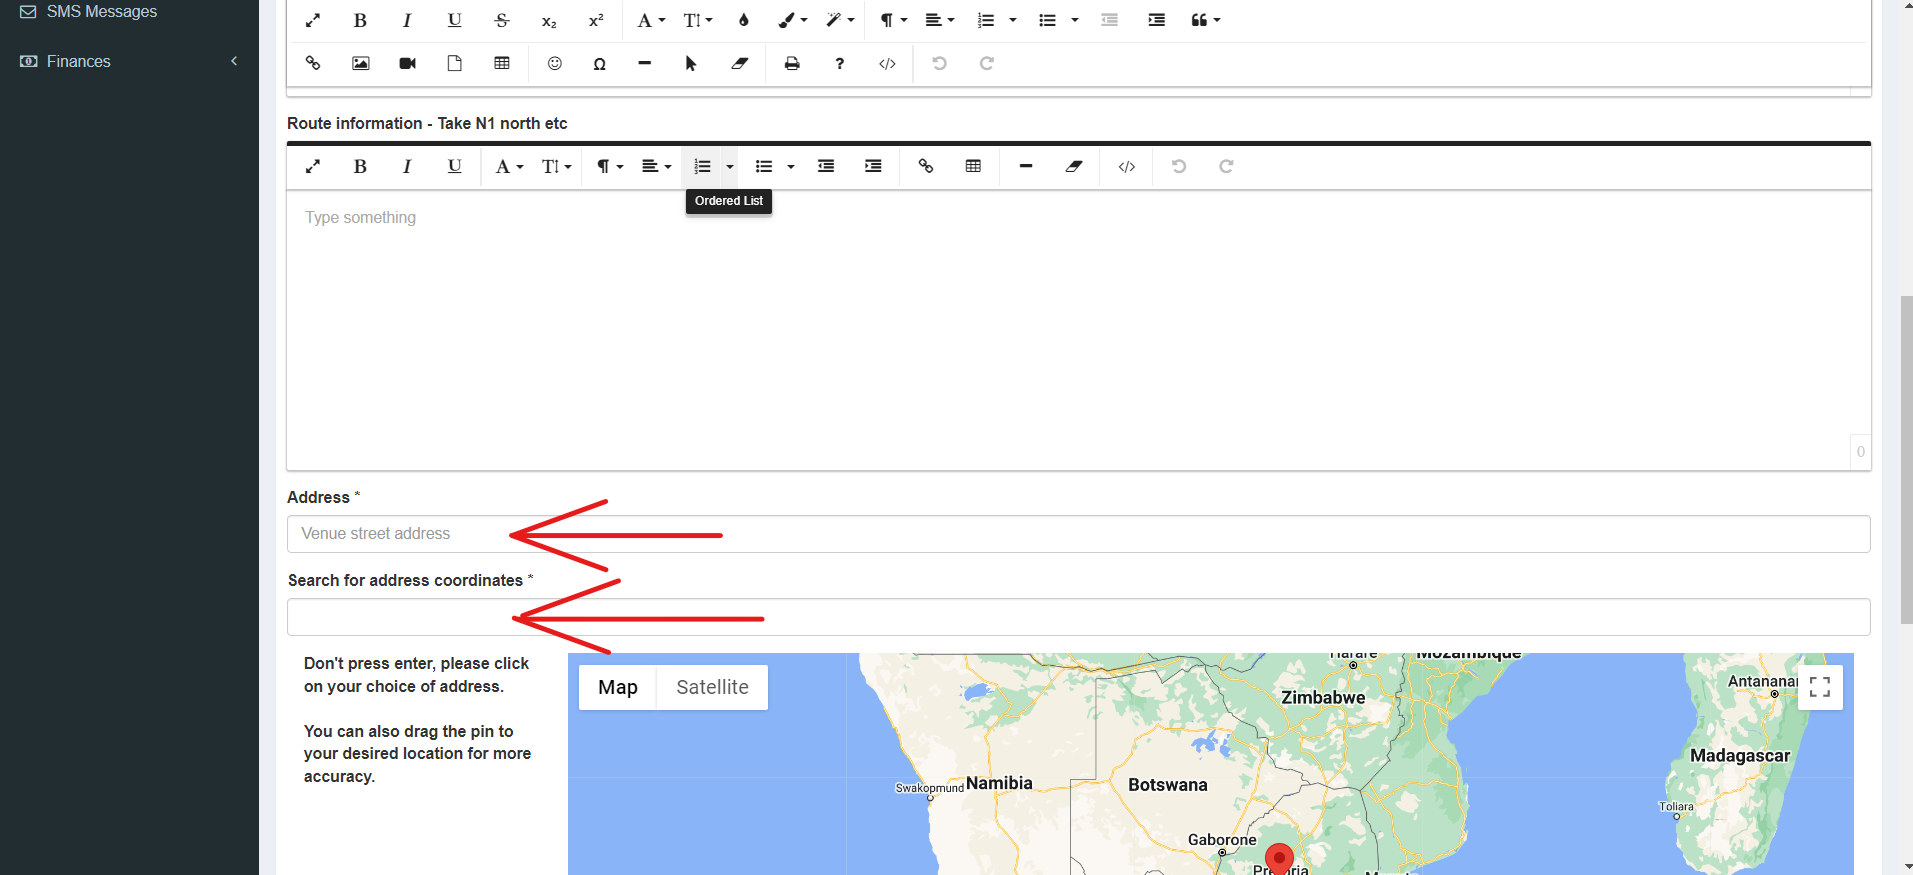Open editor help question mark

pos(839,63)
